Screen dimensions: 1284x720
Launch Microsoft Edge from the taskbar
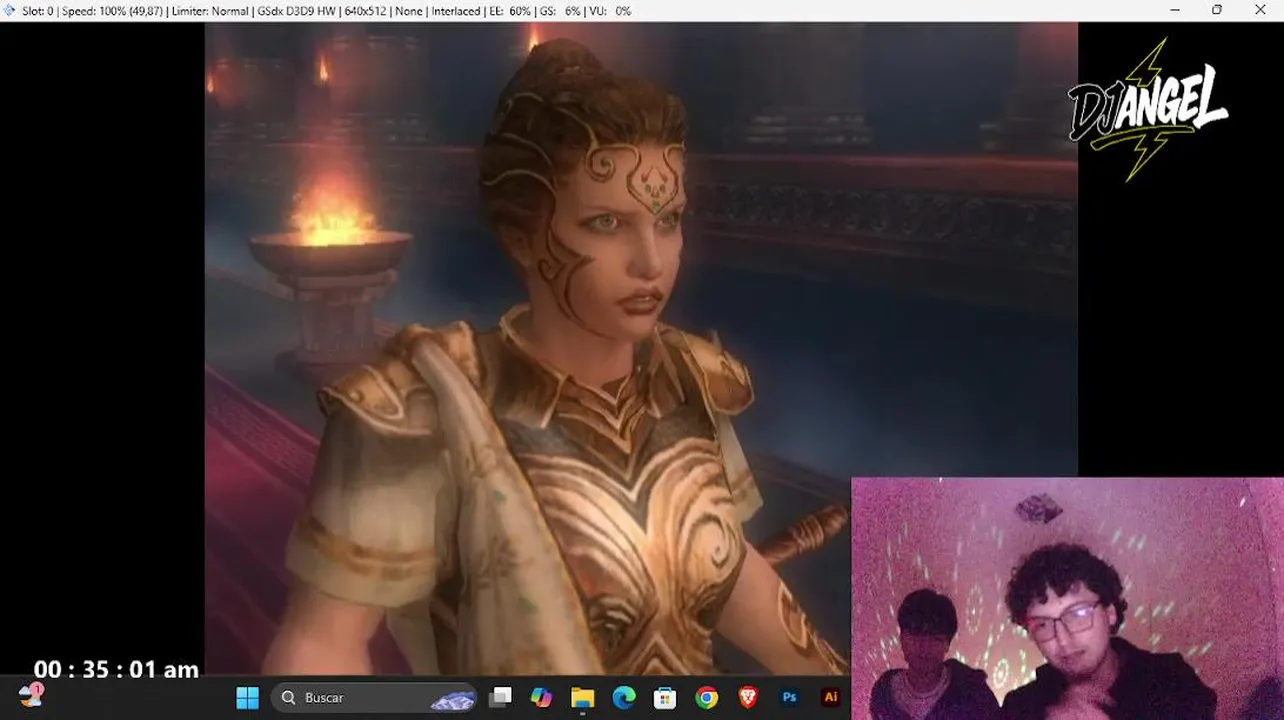click(x=624, y=698)
